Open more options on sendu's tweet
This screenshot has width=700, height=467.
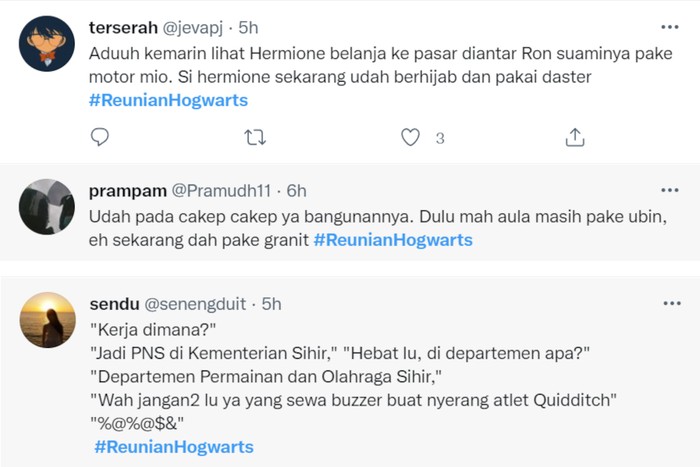coord(669,302)
